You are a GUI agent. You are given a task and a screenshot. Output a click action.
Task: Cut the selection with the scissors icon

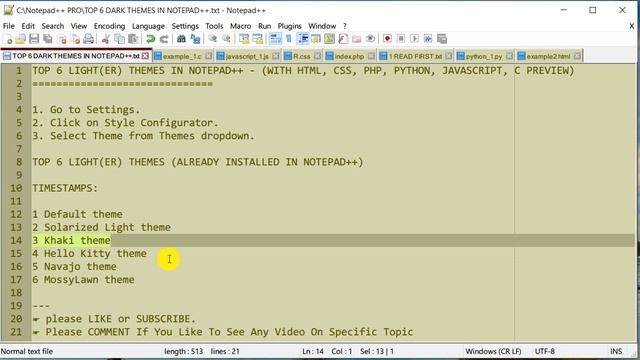106,39
